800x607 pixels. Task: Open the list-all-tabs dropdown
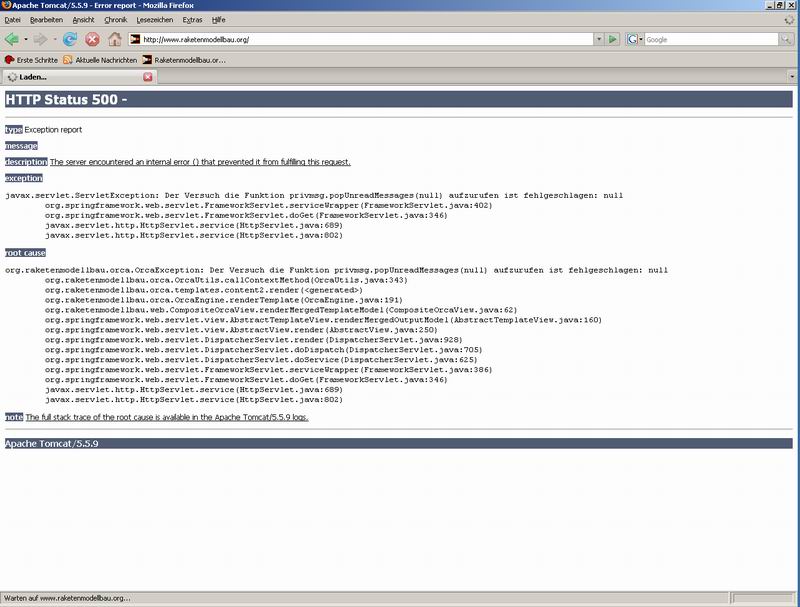[792, 77]
